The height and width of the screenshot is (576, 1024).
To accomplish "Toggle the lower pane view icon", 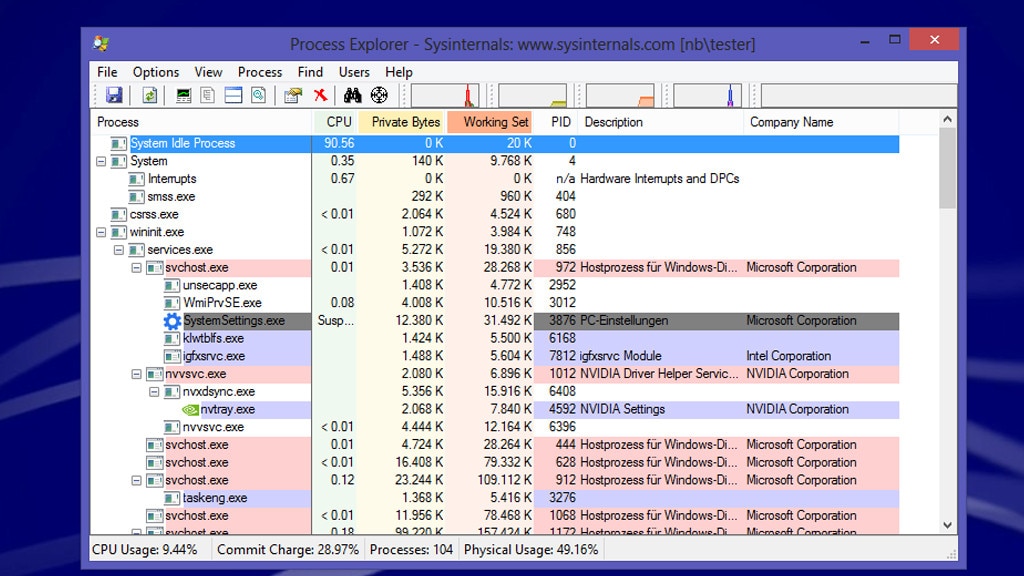I will pyautogui.click(x=232, y=95).
